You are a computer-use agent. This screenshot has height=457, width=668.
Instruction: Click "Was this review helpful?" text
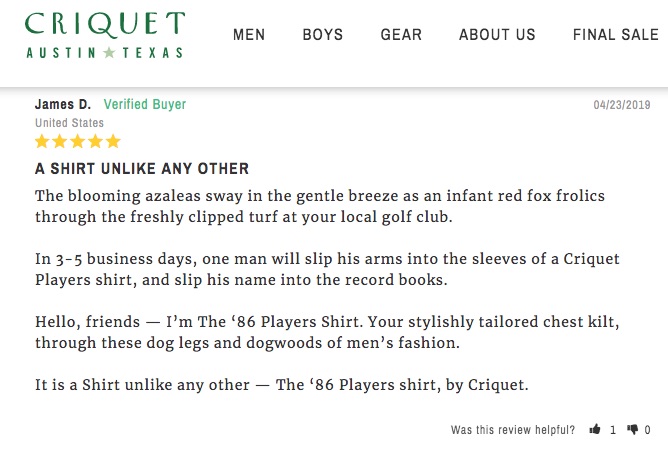coord(513,430)
